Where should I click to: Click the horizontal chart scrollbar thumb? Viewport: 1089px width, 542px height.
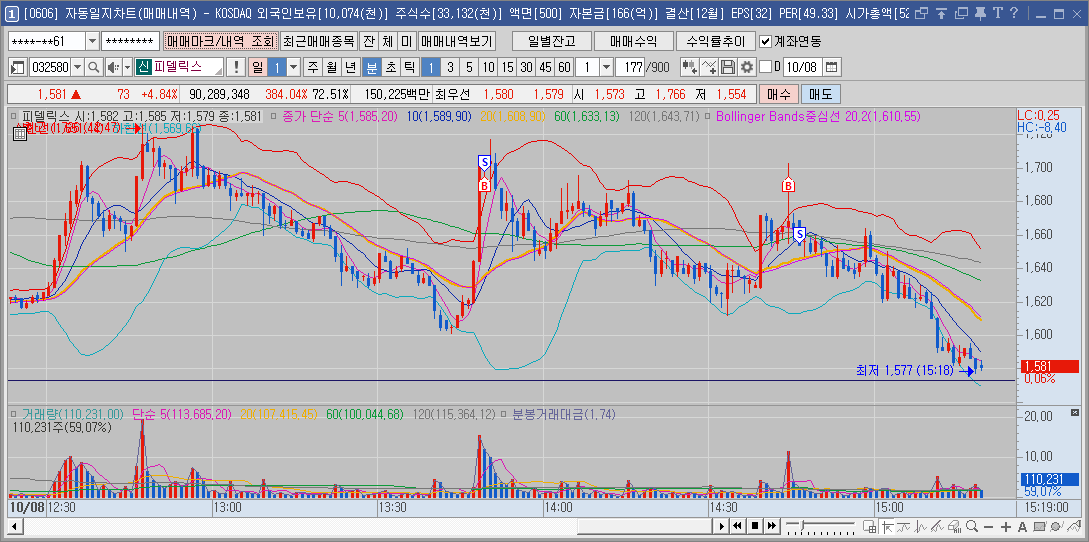tap(646, 526)
